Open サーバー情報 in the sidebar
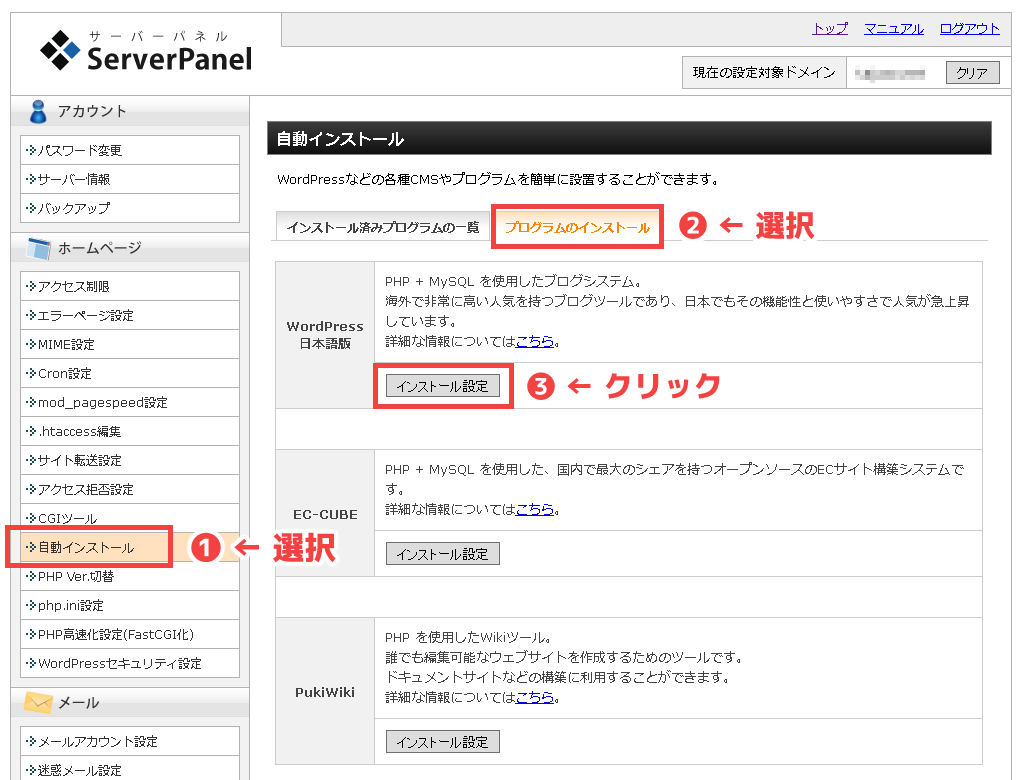The image size is (1025, 780). coord(130,179)
